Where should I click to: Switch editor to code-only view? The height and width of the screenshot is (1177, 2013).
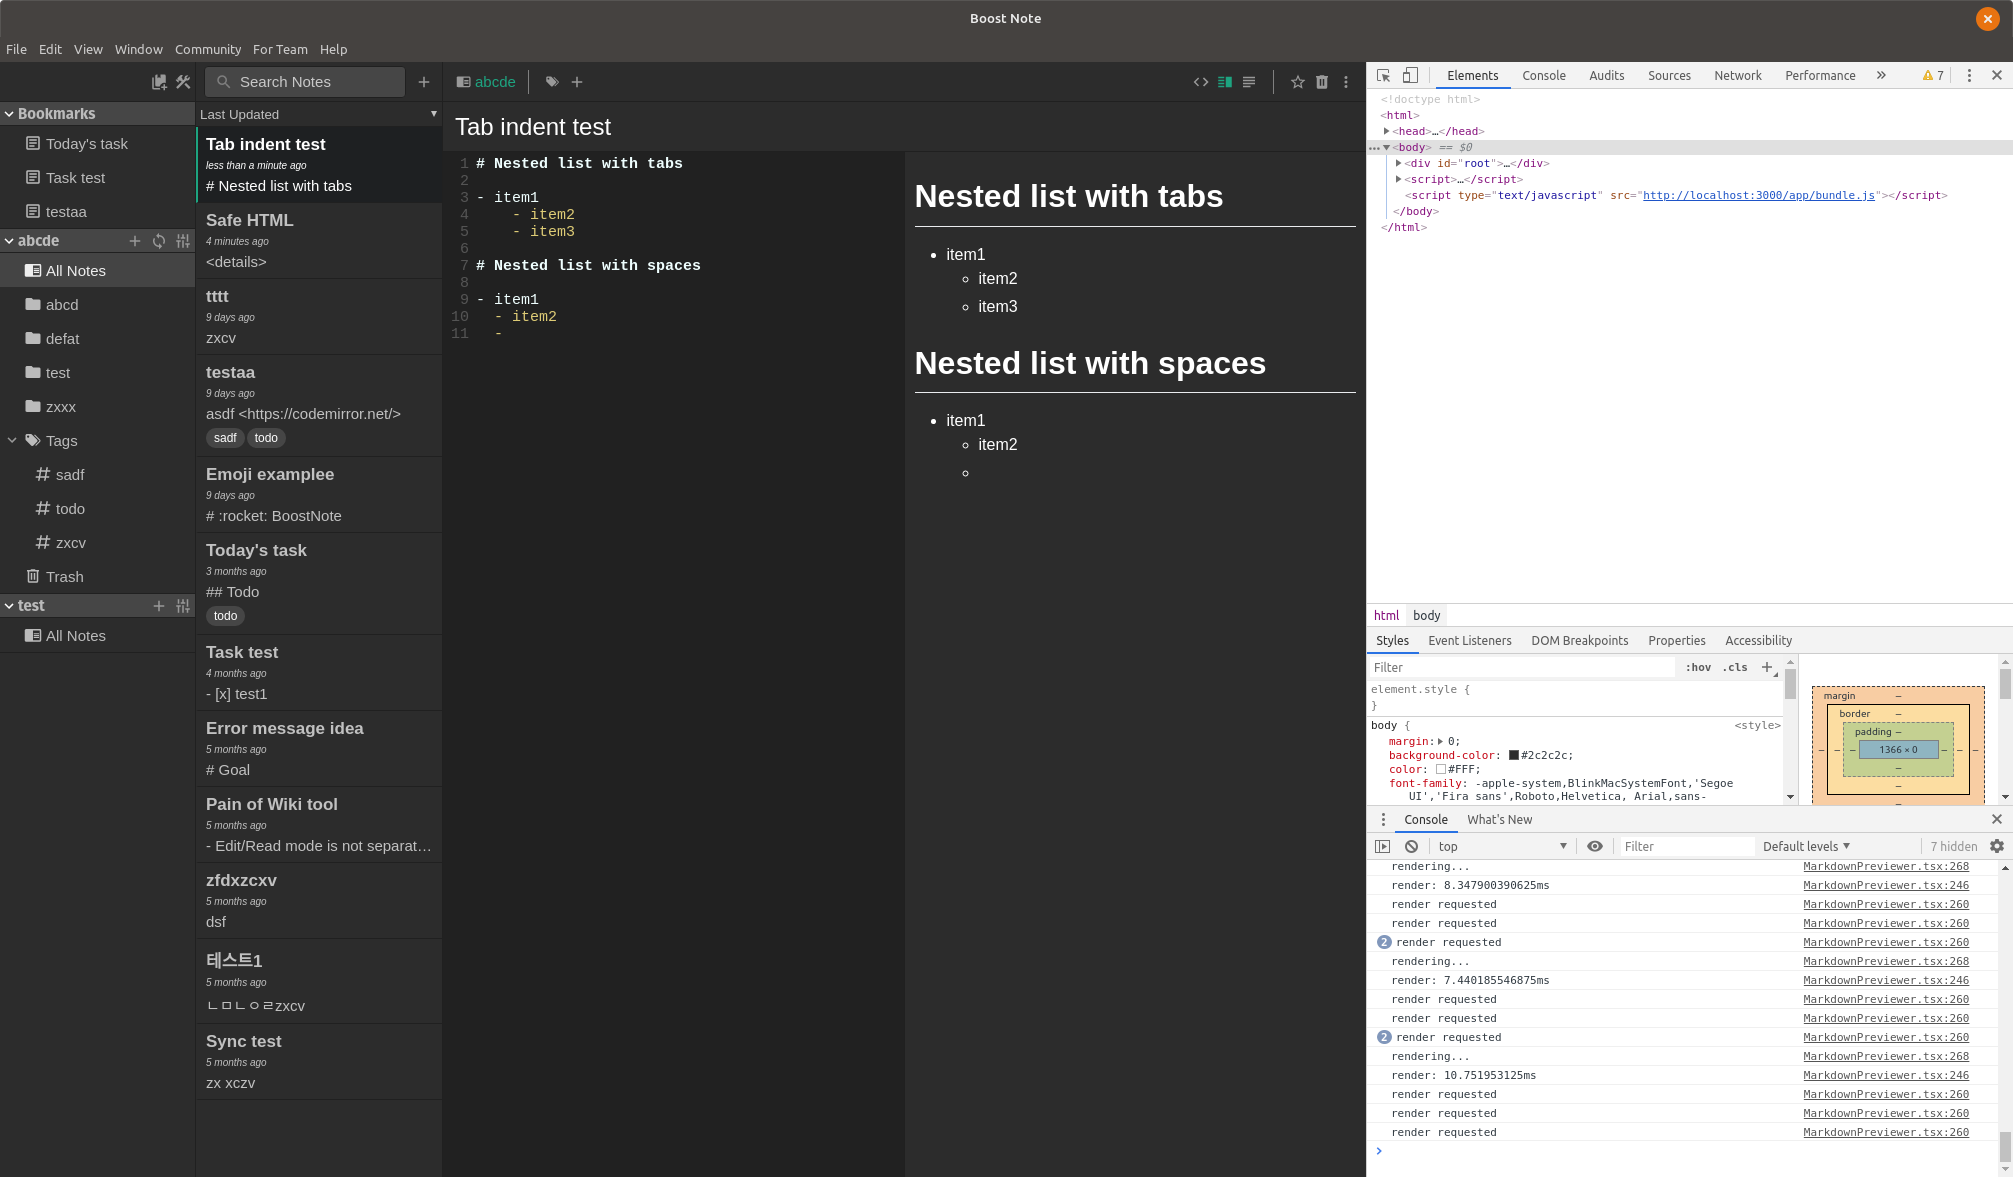(1201, 82)
